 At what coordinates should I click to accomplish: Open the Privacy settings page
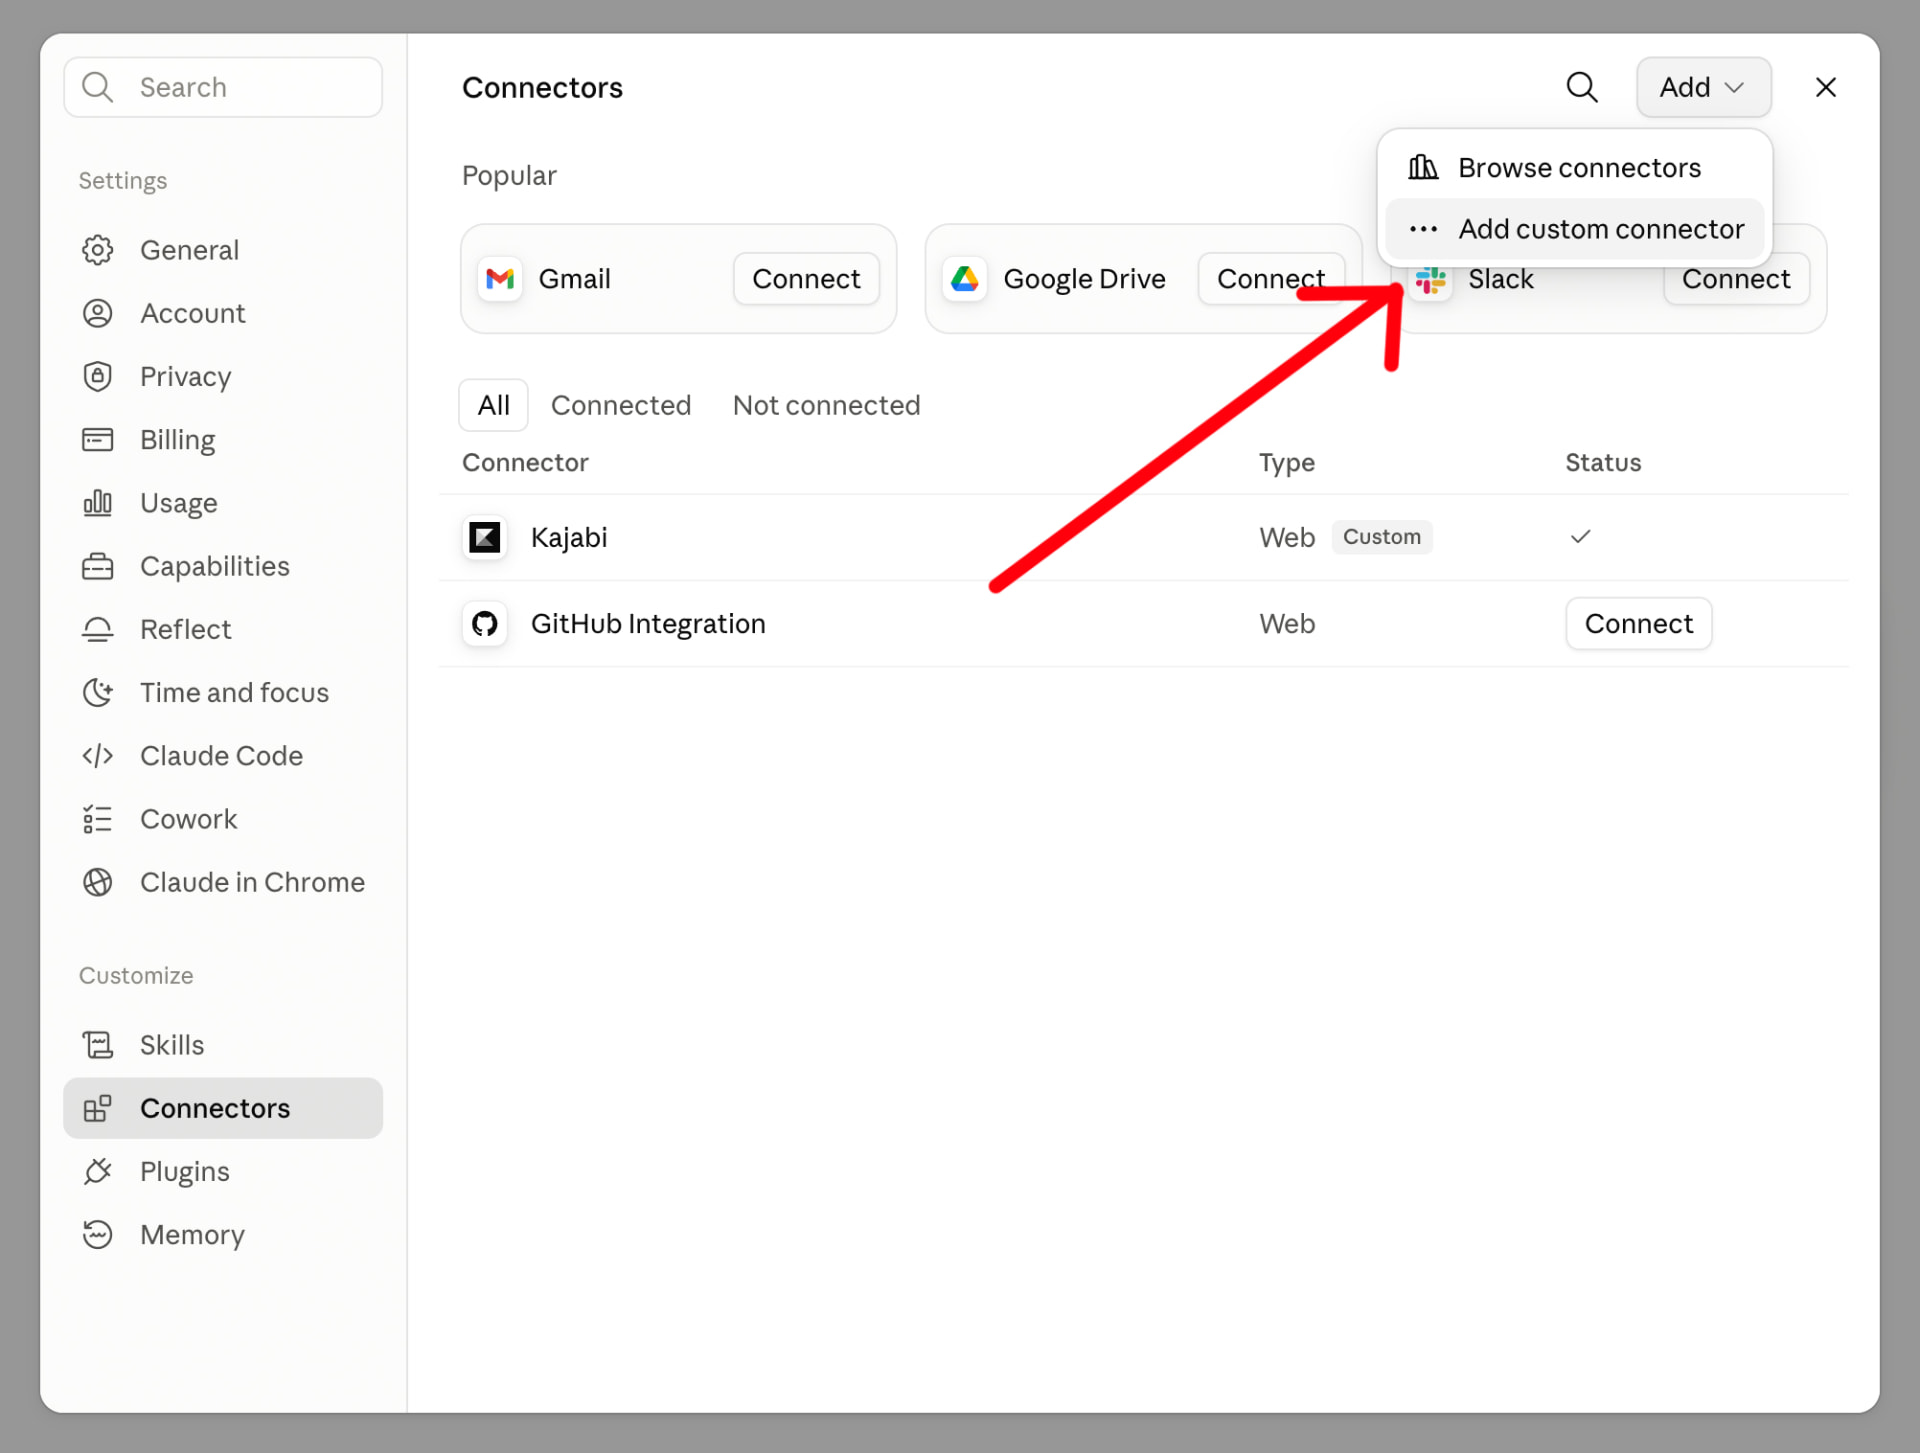pos(223,376)
